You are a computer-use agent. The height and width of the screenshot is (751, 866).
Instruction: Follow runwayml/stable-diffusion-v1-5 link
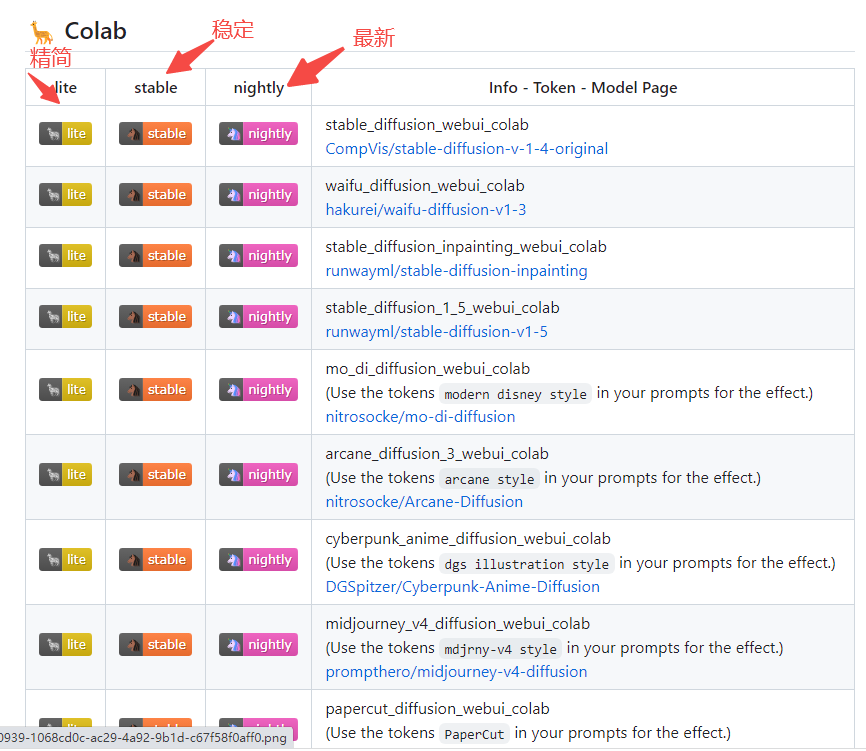click(436, 332)
